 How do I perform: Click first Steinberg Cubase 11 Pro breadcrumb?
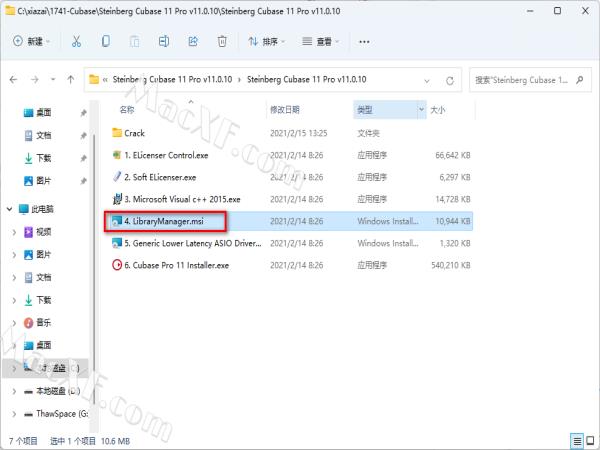(x=172, y=80)
